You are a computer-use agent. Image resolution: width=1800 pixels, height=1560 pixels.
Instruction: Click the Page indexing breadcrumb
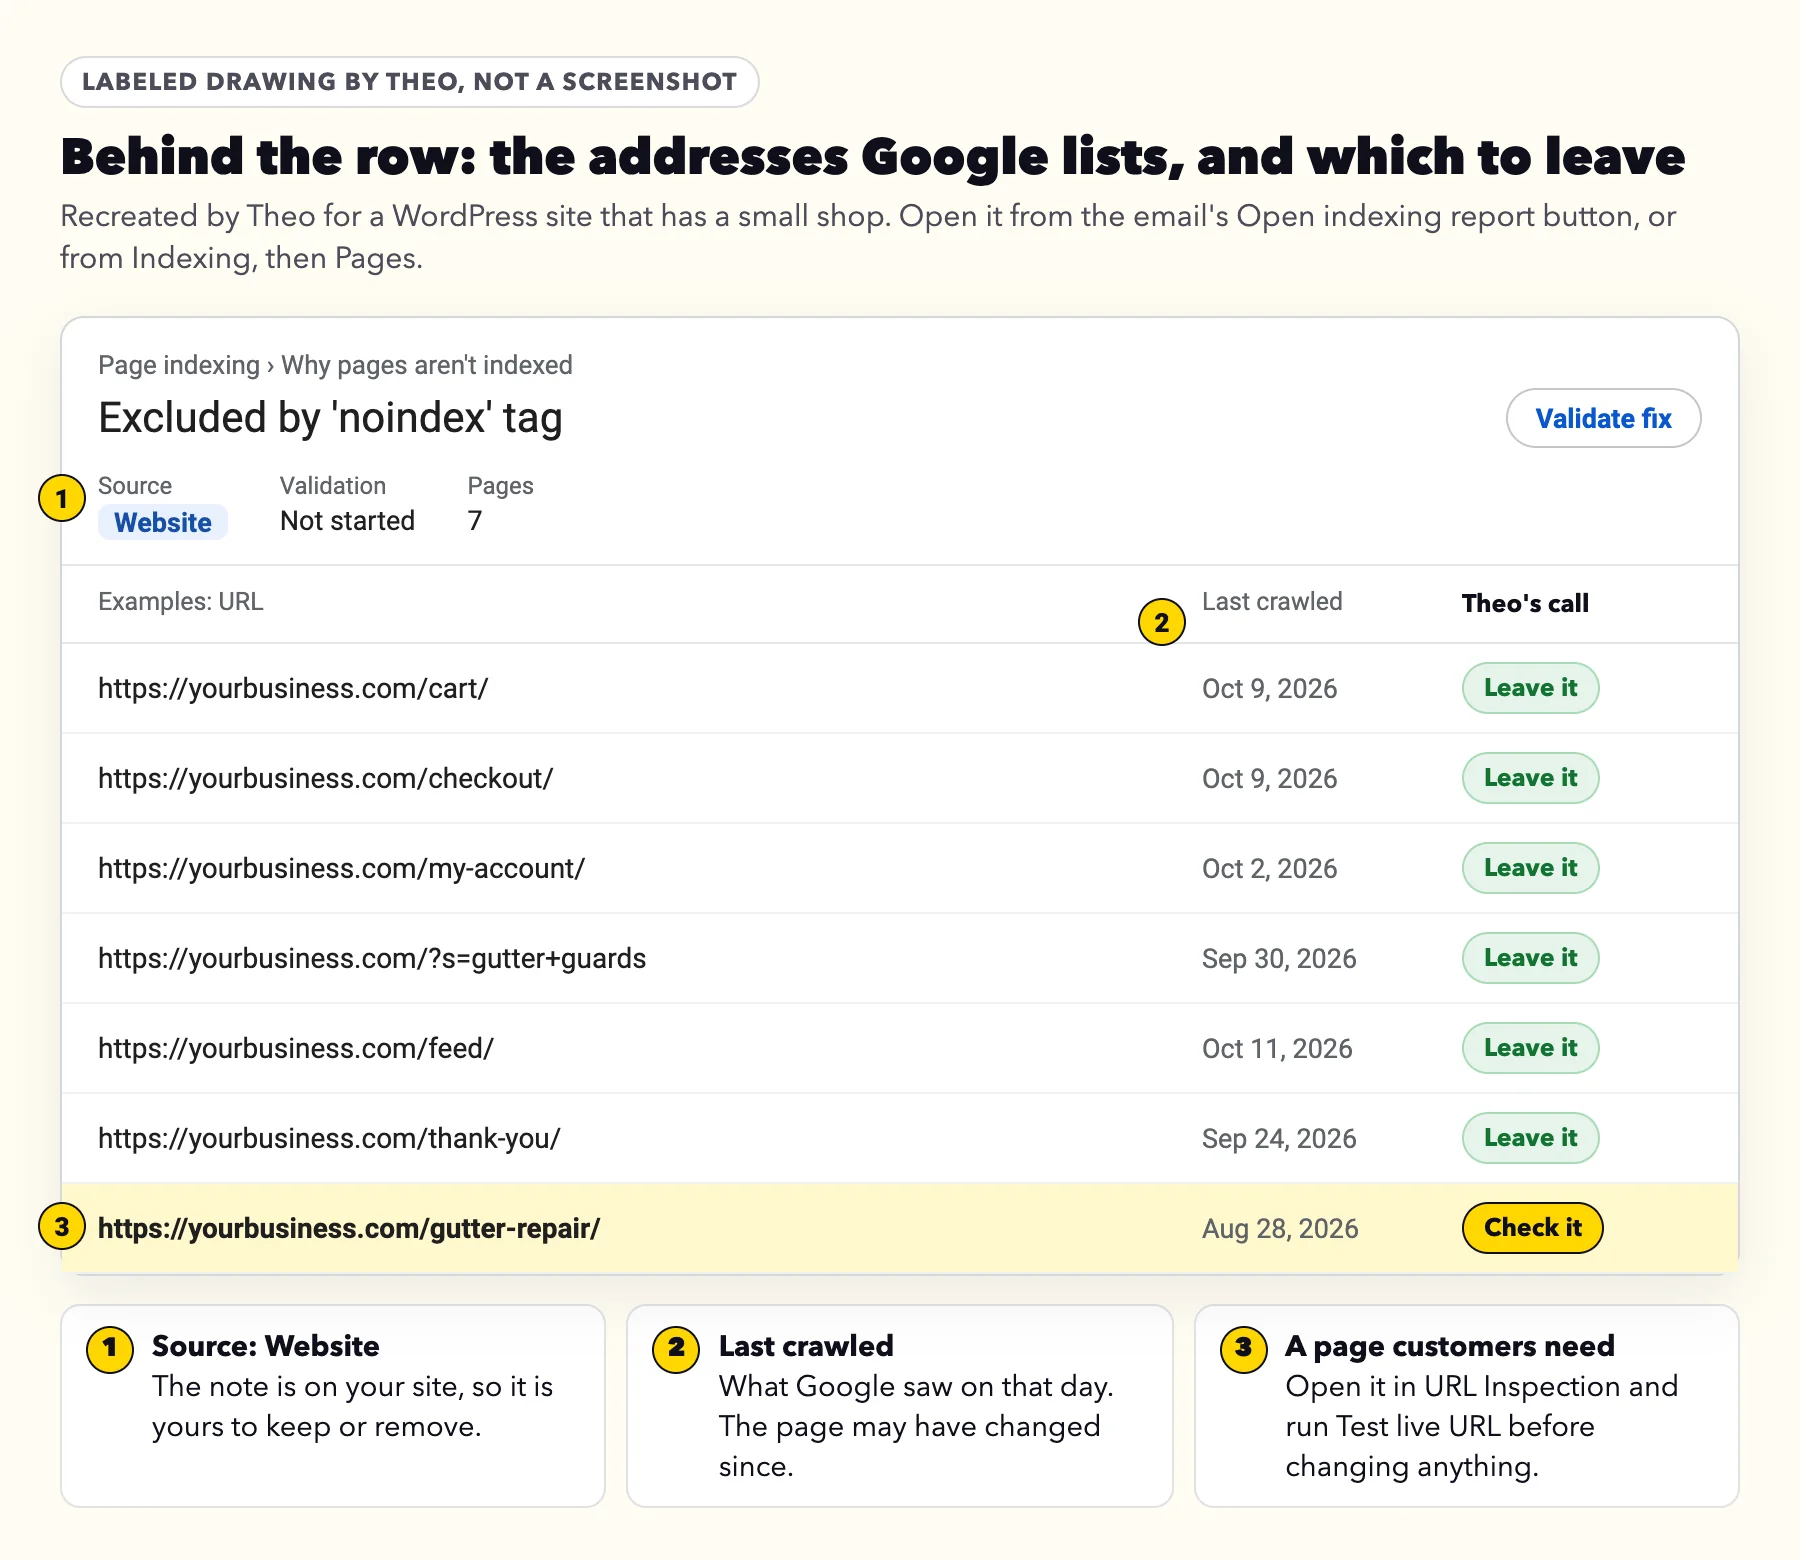[x=179, y=365]
